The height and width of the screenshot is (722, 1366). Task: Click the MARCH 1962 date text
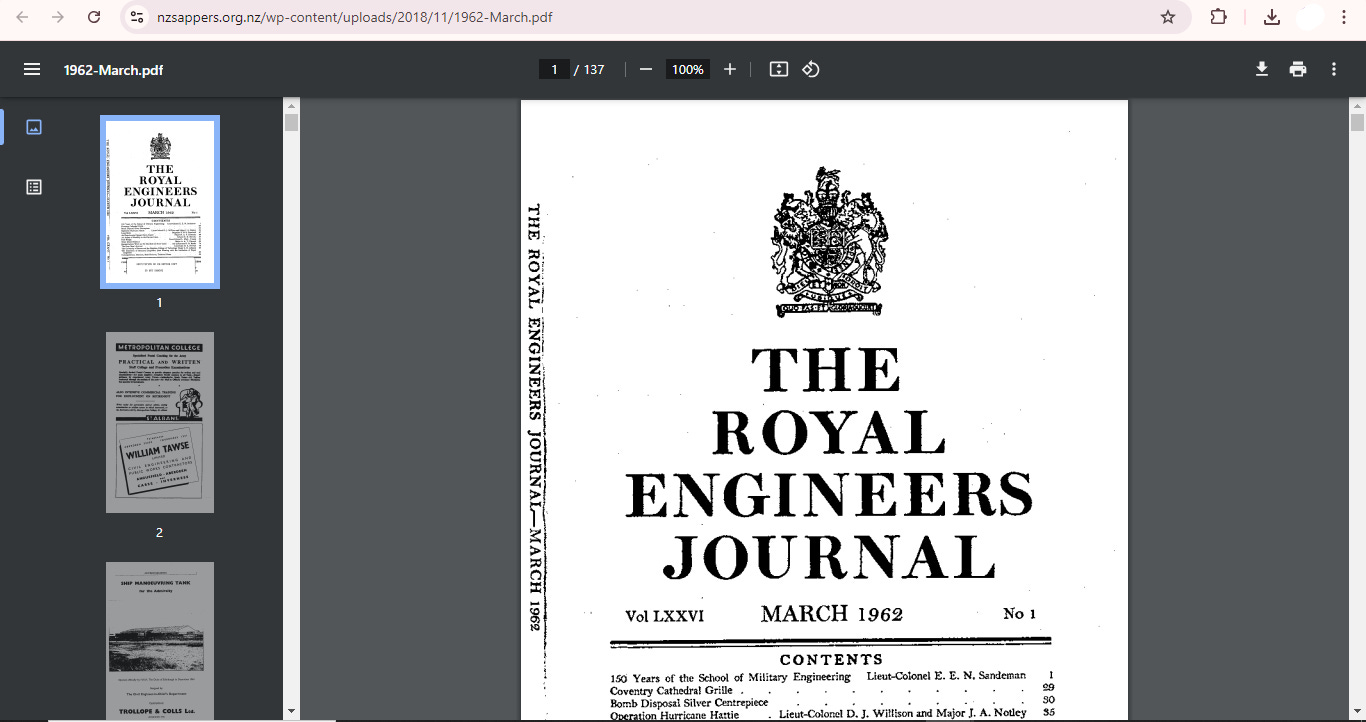(x=832, y=614)
